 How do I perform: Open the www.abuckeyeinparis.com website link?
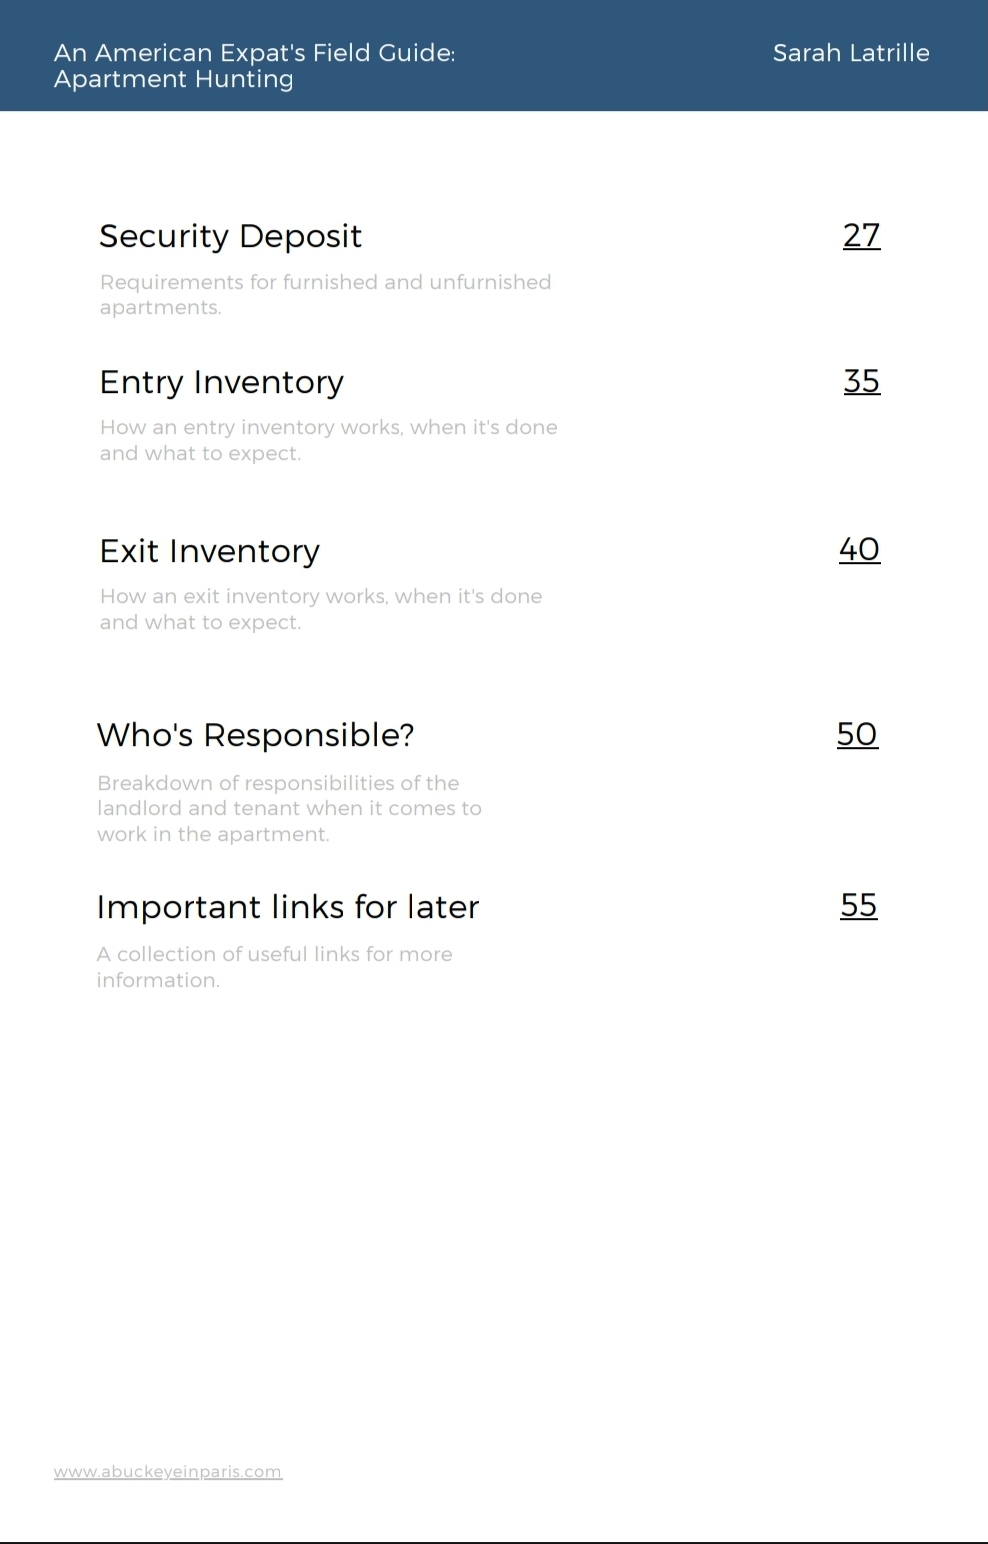click(x=168, y=1472)
